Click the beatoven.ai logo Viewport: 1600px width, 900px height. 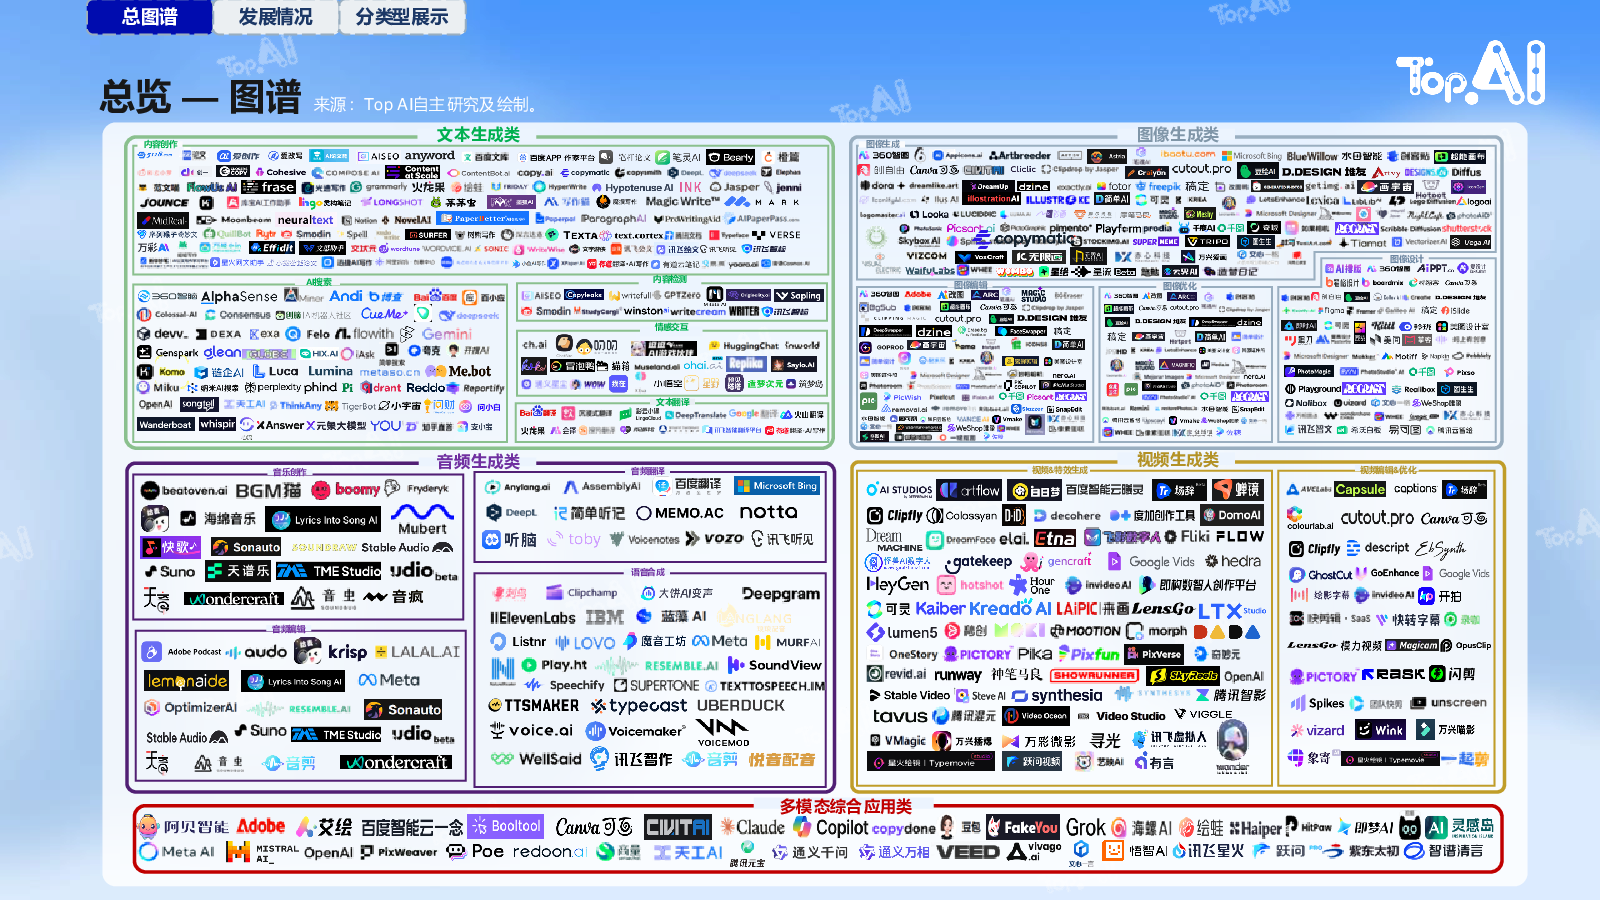184,490
